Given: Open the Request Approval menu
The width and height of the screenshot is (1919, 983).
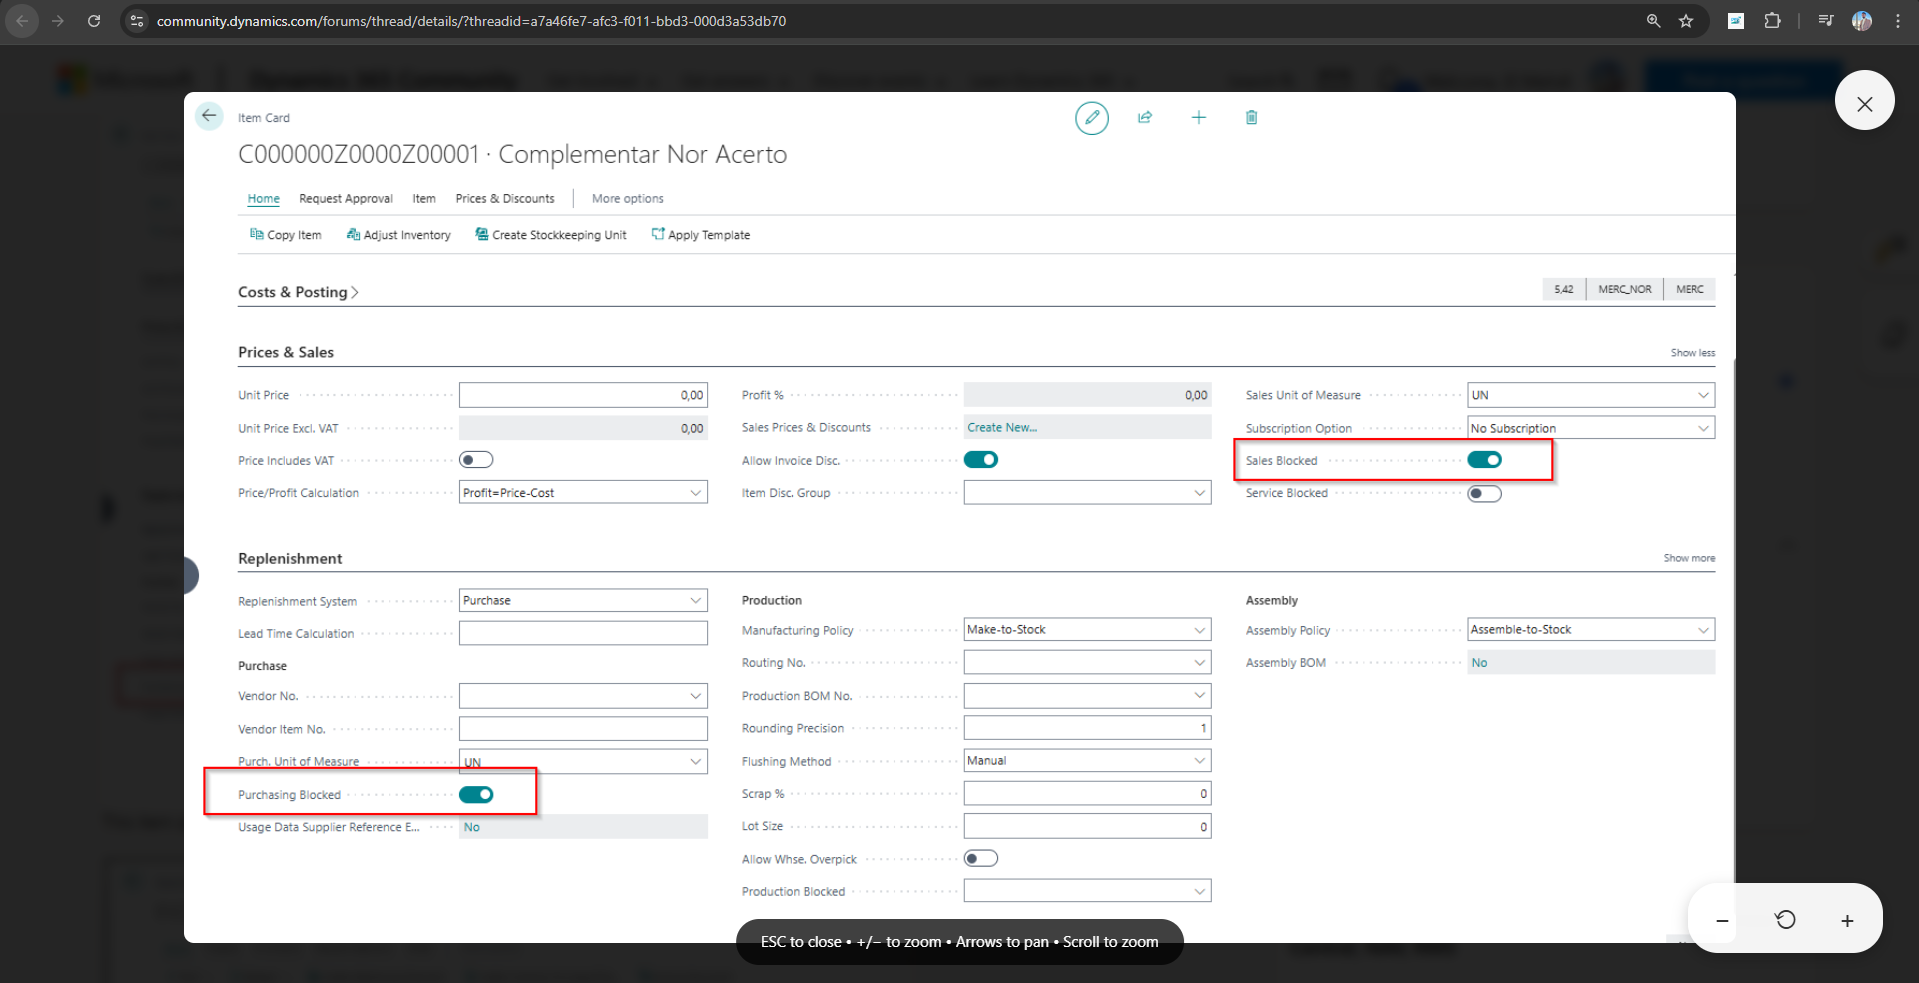Looking at the screenshot, I should pos(345,198).
